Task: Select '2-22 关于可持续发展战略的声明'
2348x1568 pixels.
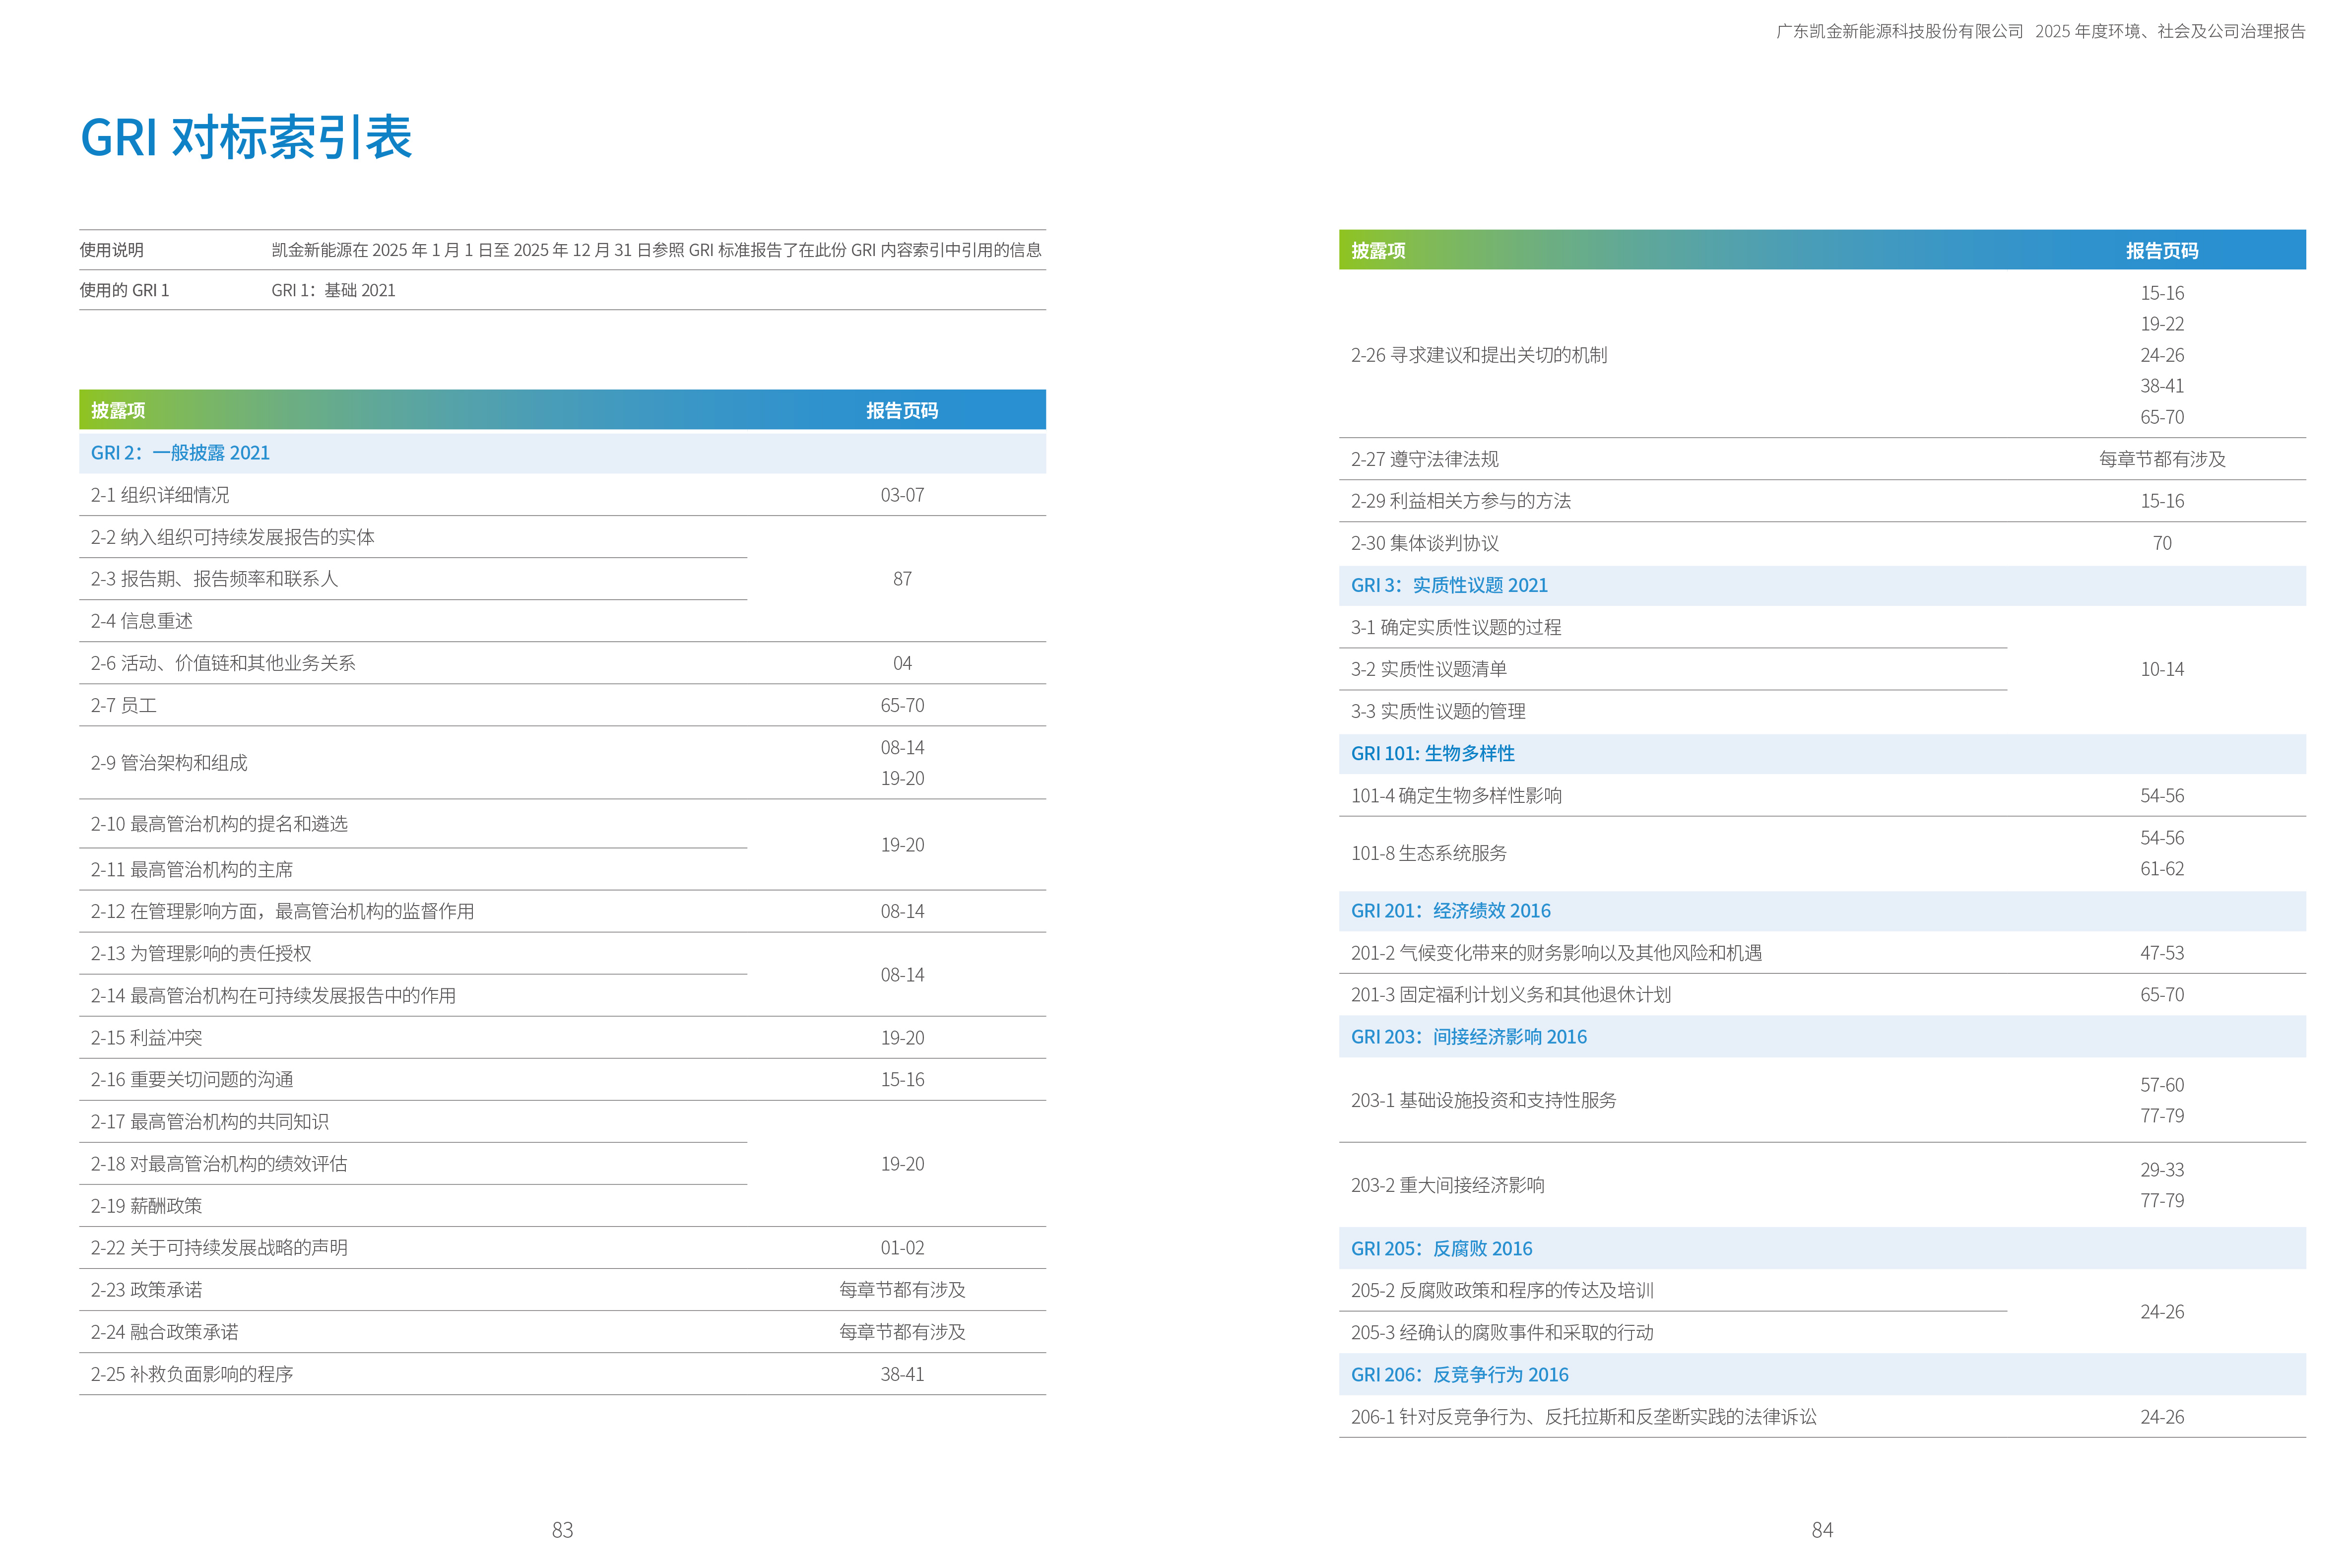Action: pyautogui.click(x=219, y=1248)
